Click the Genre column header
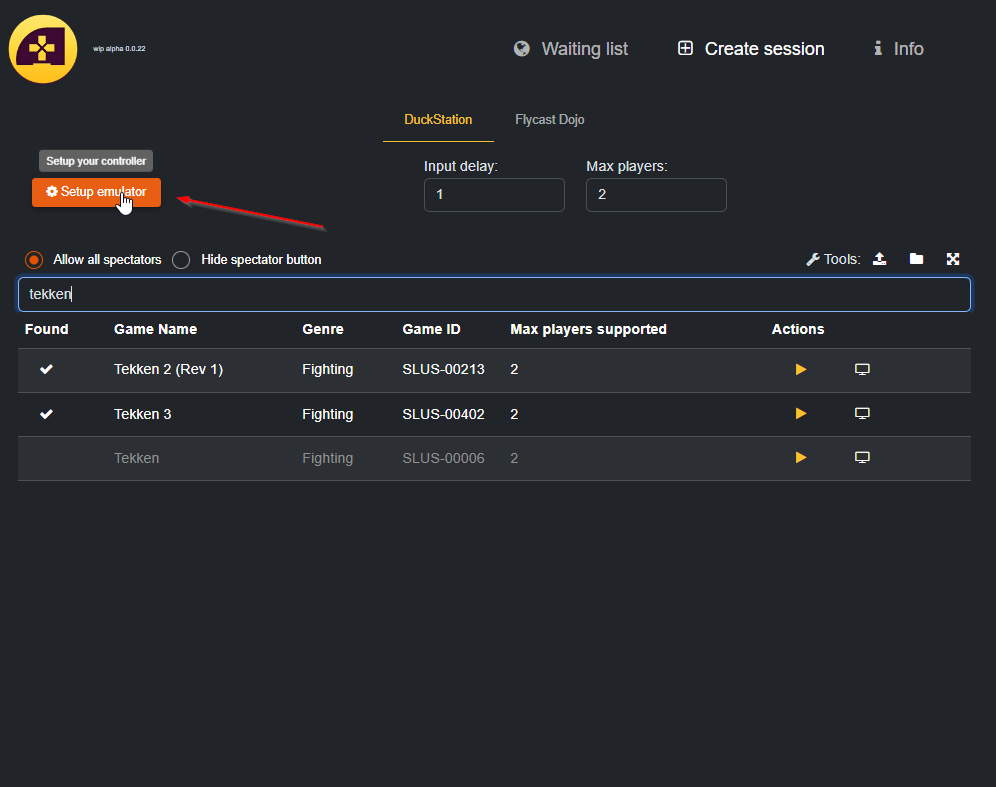This screenshot has width=996, height=787. tap(323, 329)
